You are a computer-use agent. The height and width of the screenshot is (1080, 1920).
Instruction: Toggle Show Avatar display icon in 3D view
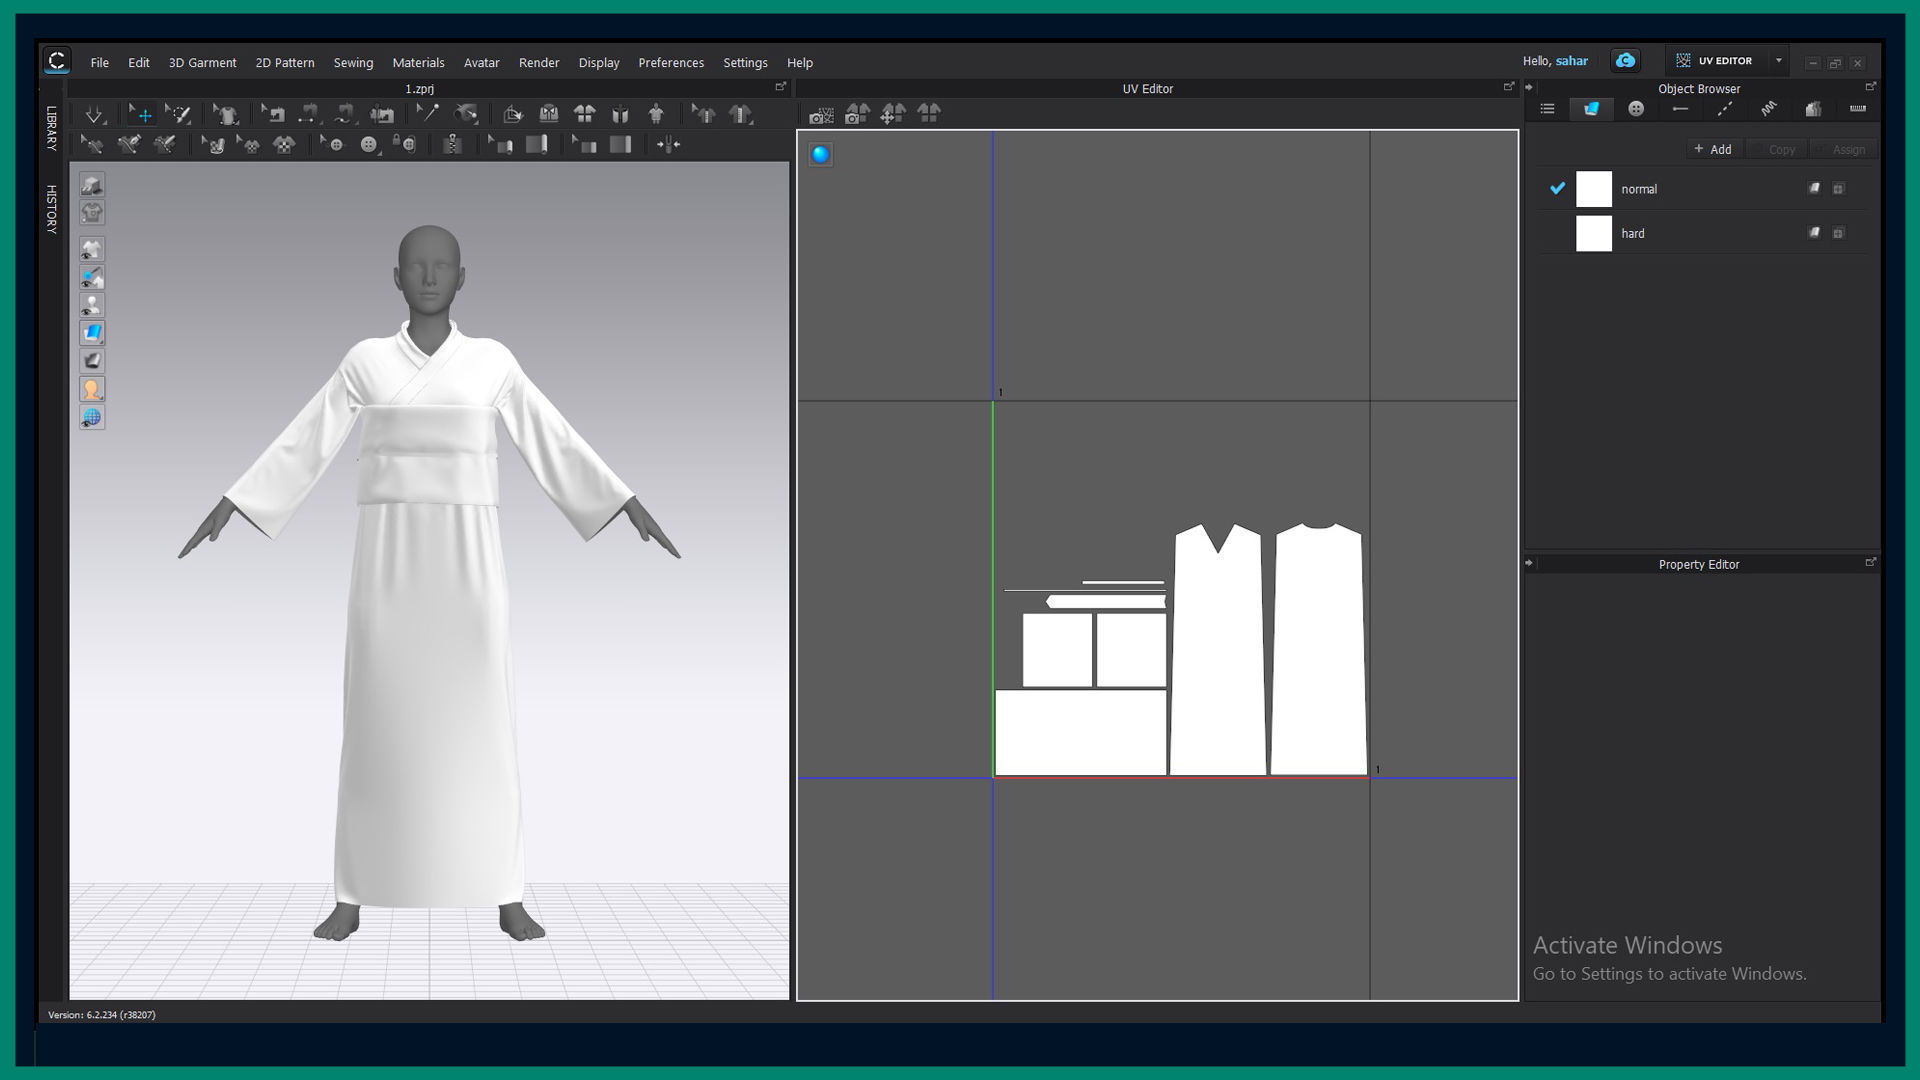(92, 306)
